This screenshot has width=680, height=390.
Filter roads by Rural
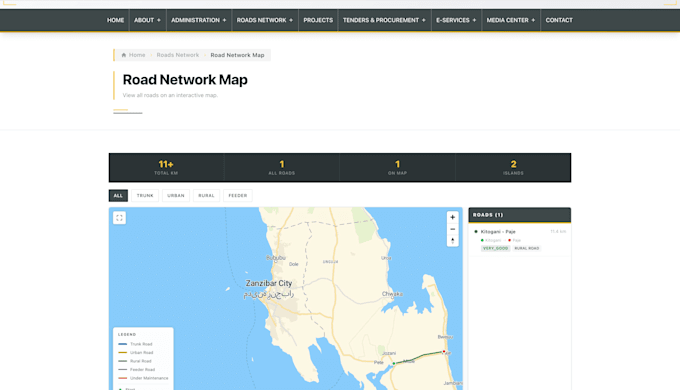[206, 196]
